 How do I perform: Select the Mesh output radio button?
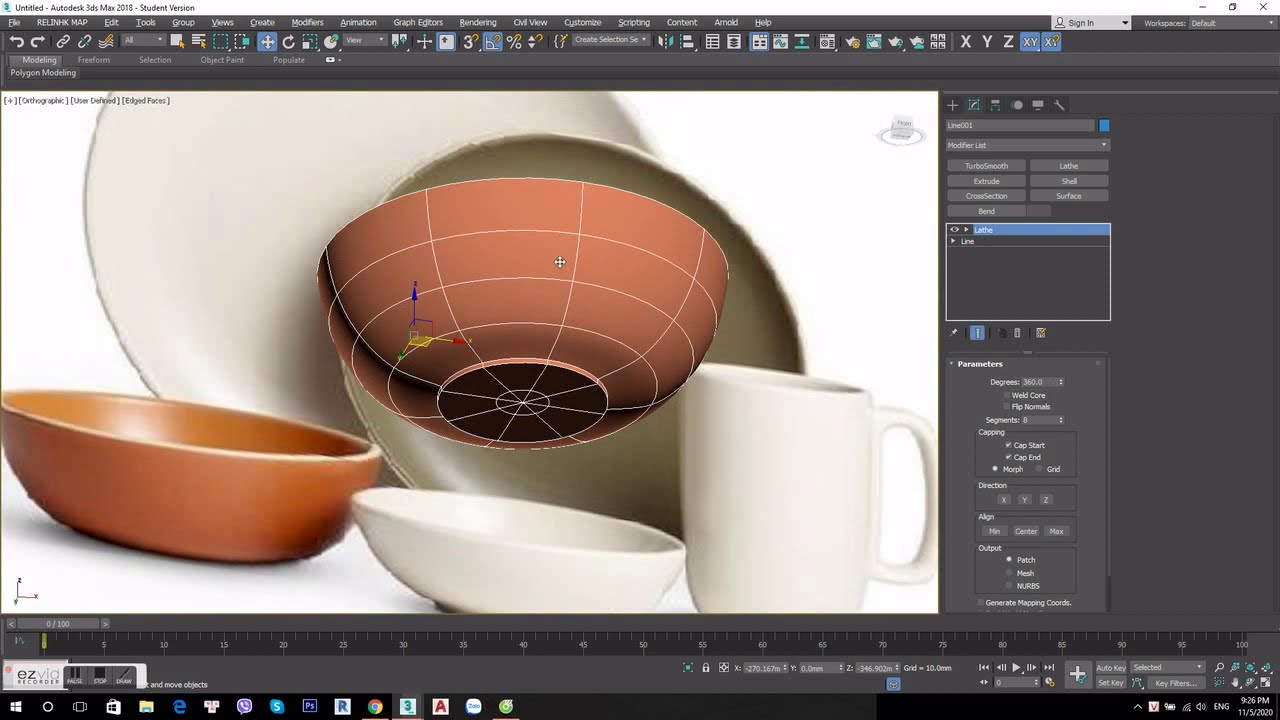[x=1009, y=573]
